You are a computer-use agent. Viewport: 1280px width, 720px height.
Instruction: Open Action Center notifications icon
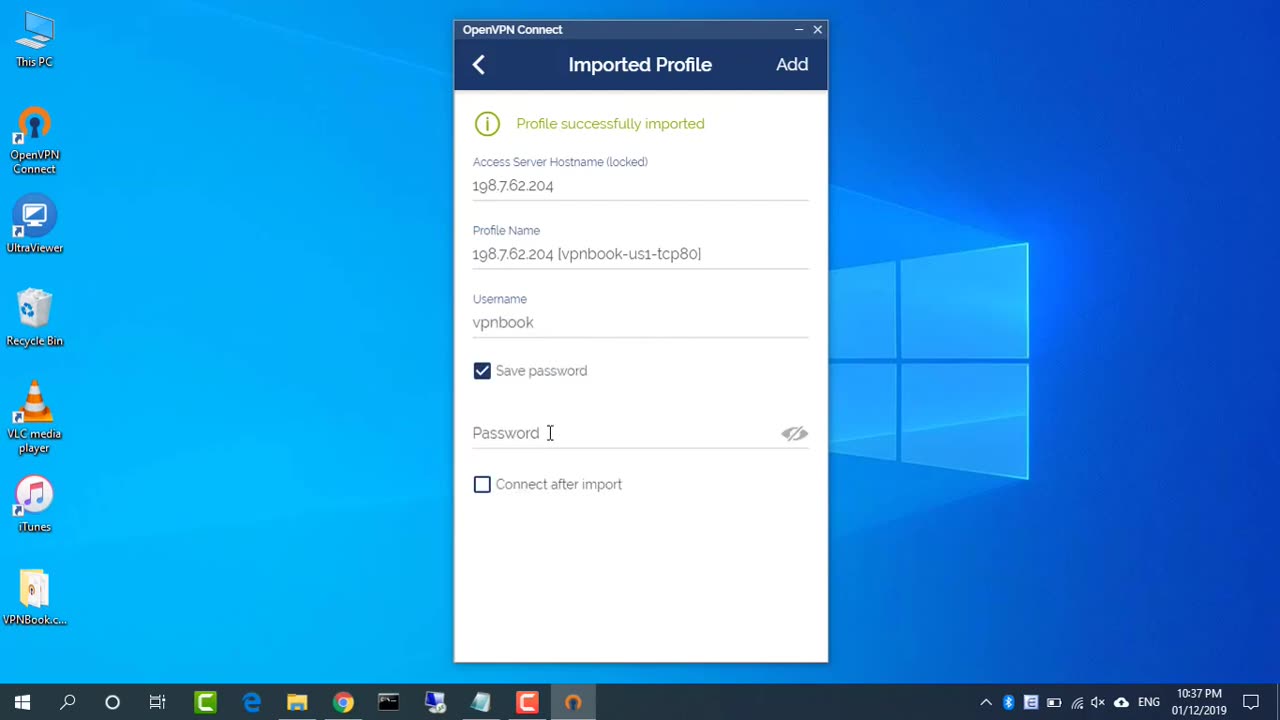pos(1251,702)
